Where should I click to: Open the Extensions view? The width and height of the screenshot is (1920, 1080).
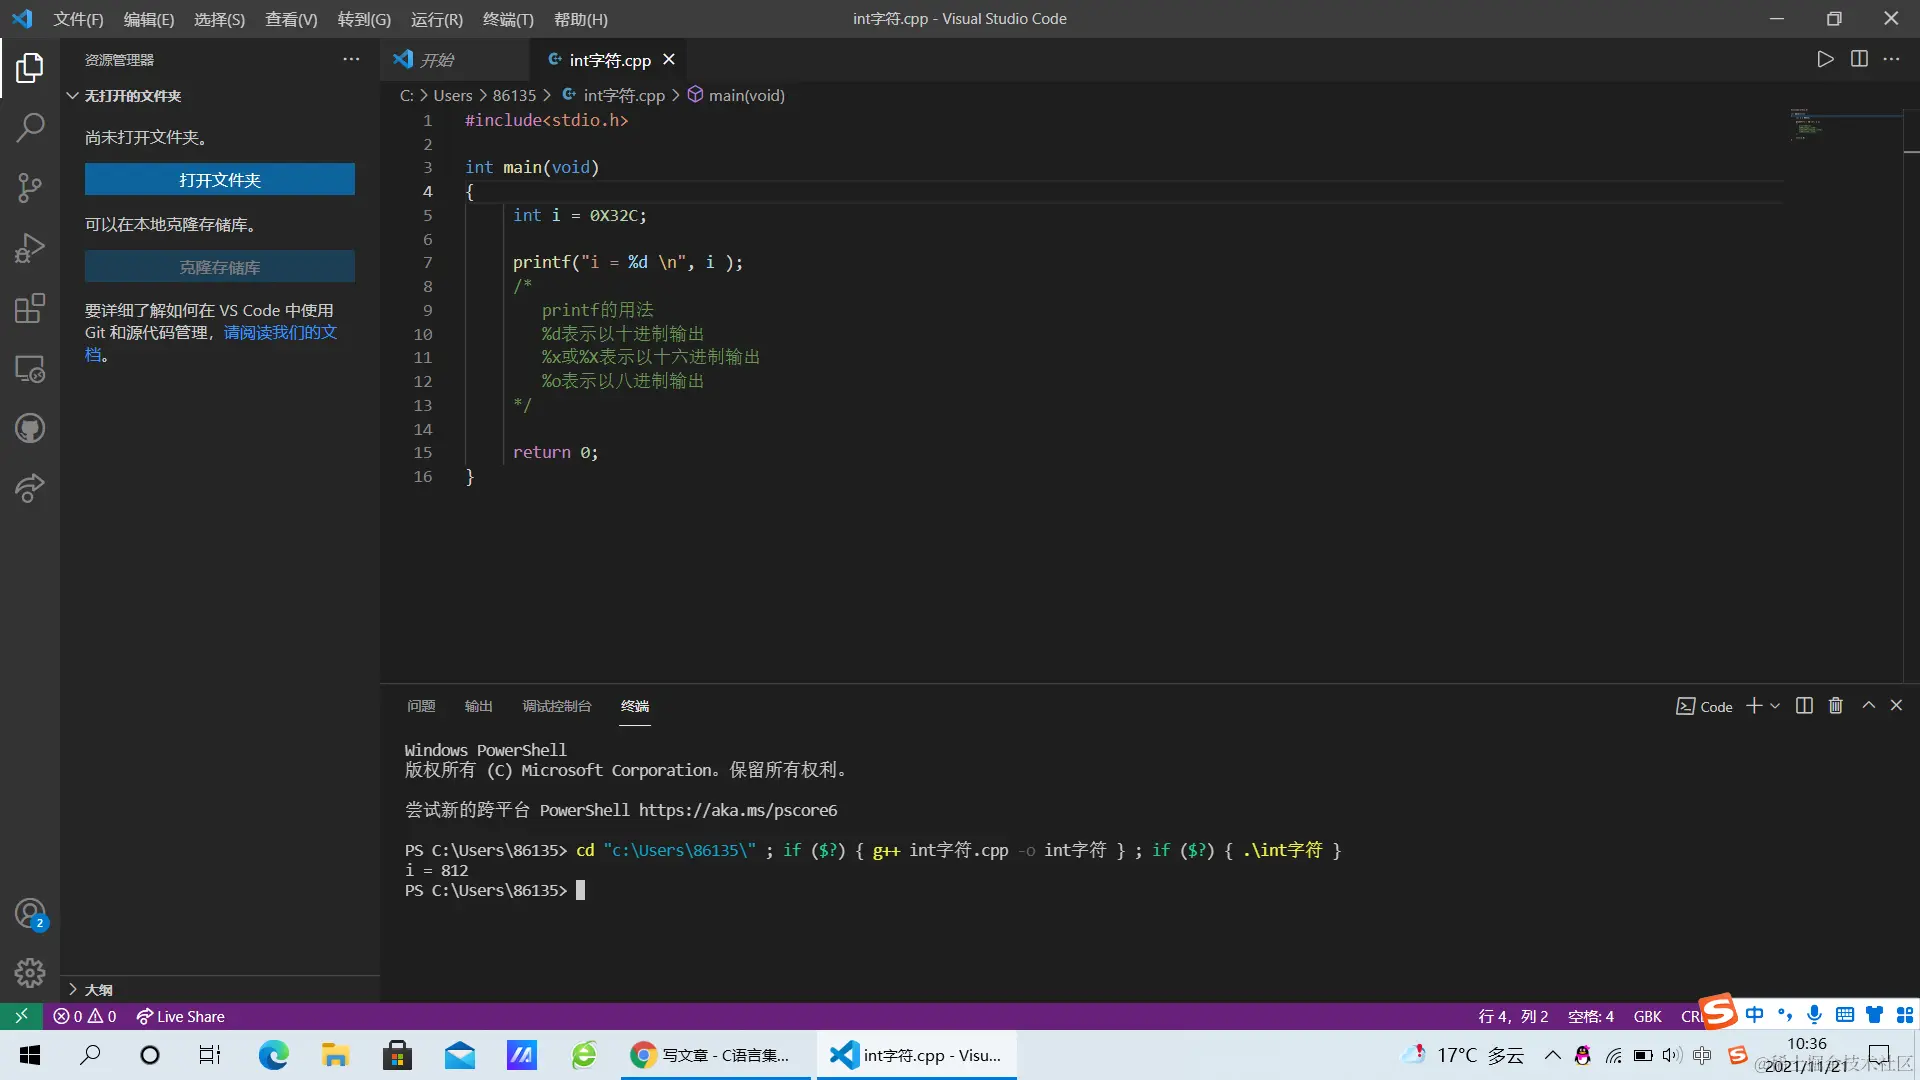point(30,308)
